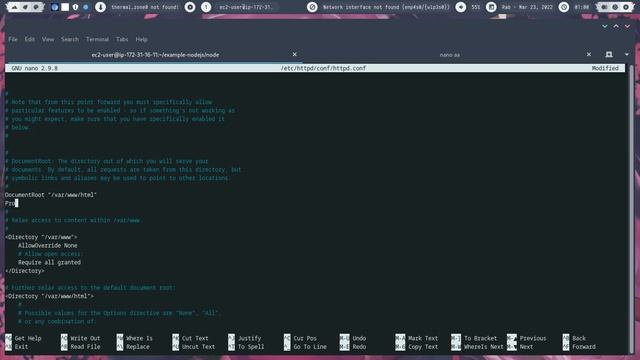Switch to the ec2-user example-nodejs tab

pos(155,54)
